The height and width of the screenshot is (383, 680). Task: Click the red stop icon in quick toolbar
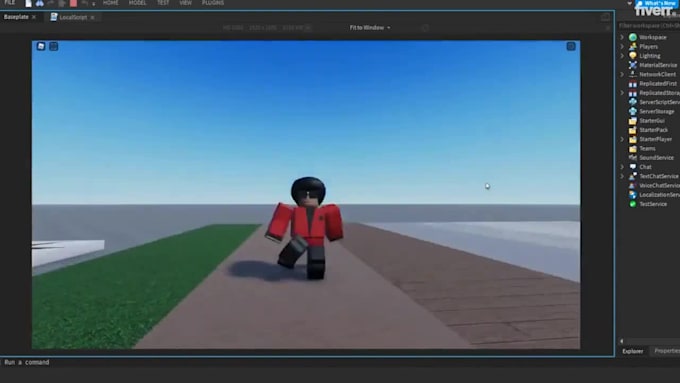point(73,3)
